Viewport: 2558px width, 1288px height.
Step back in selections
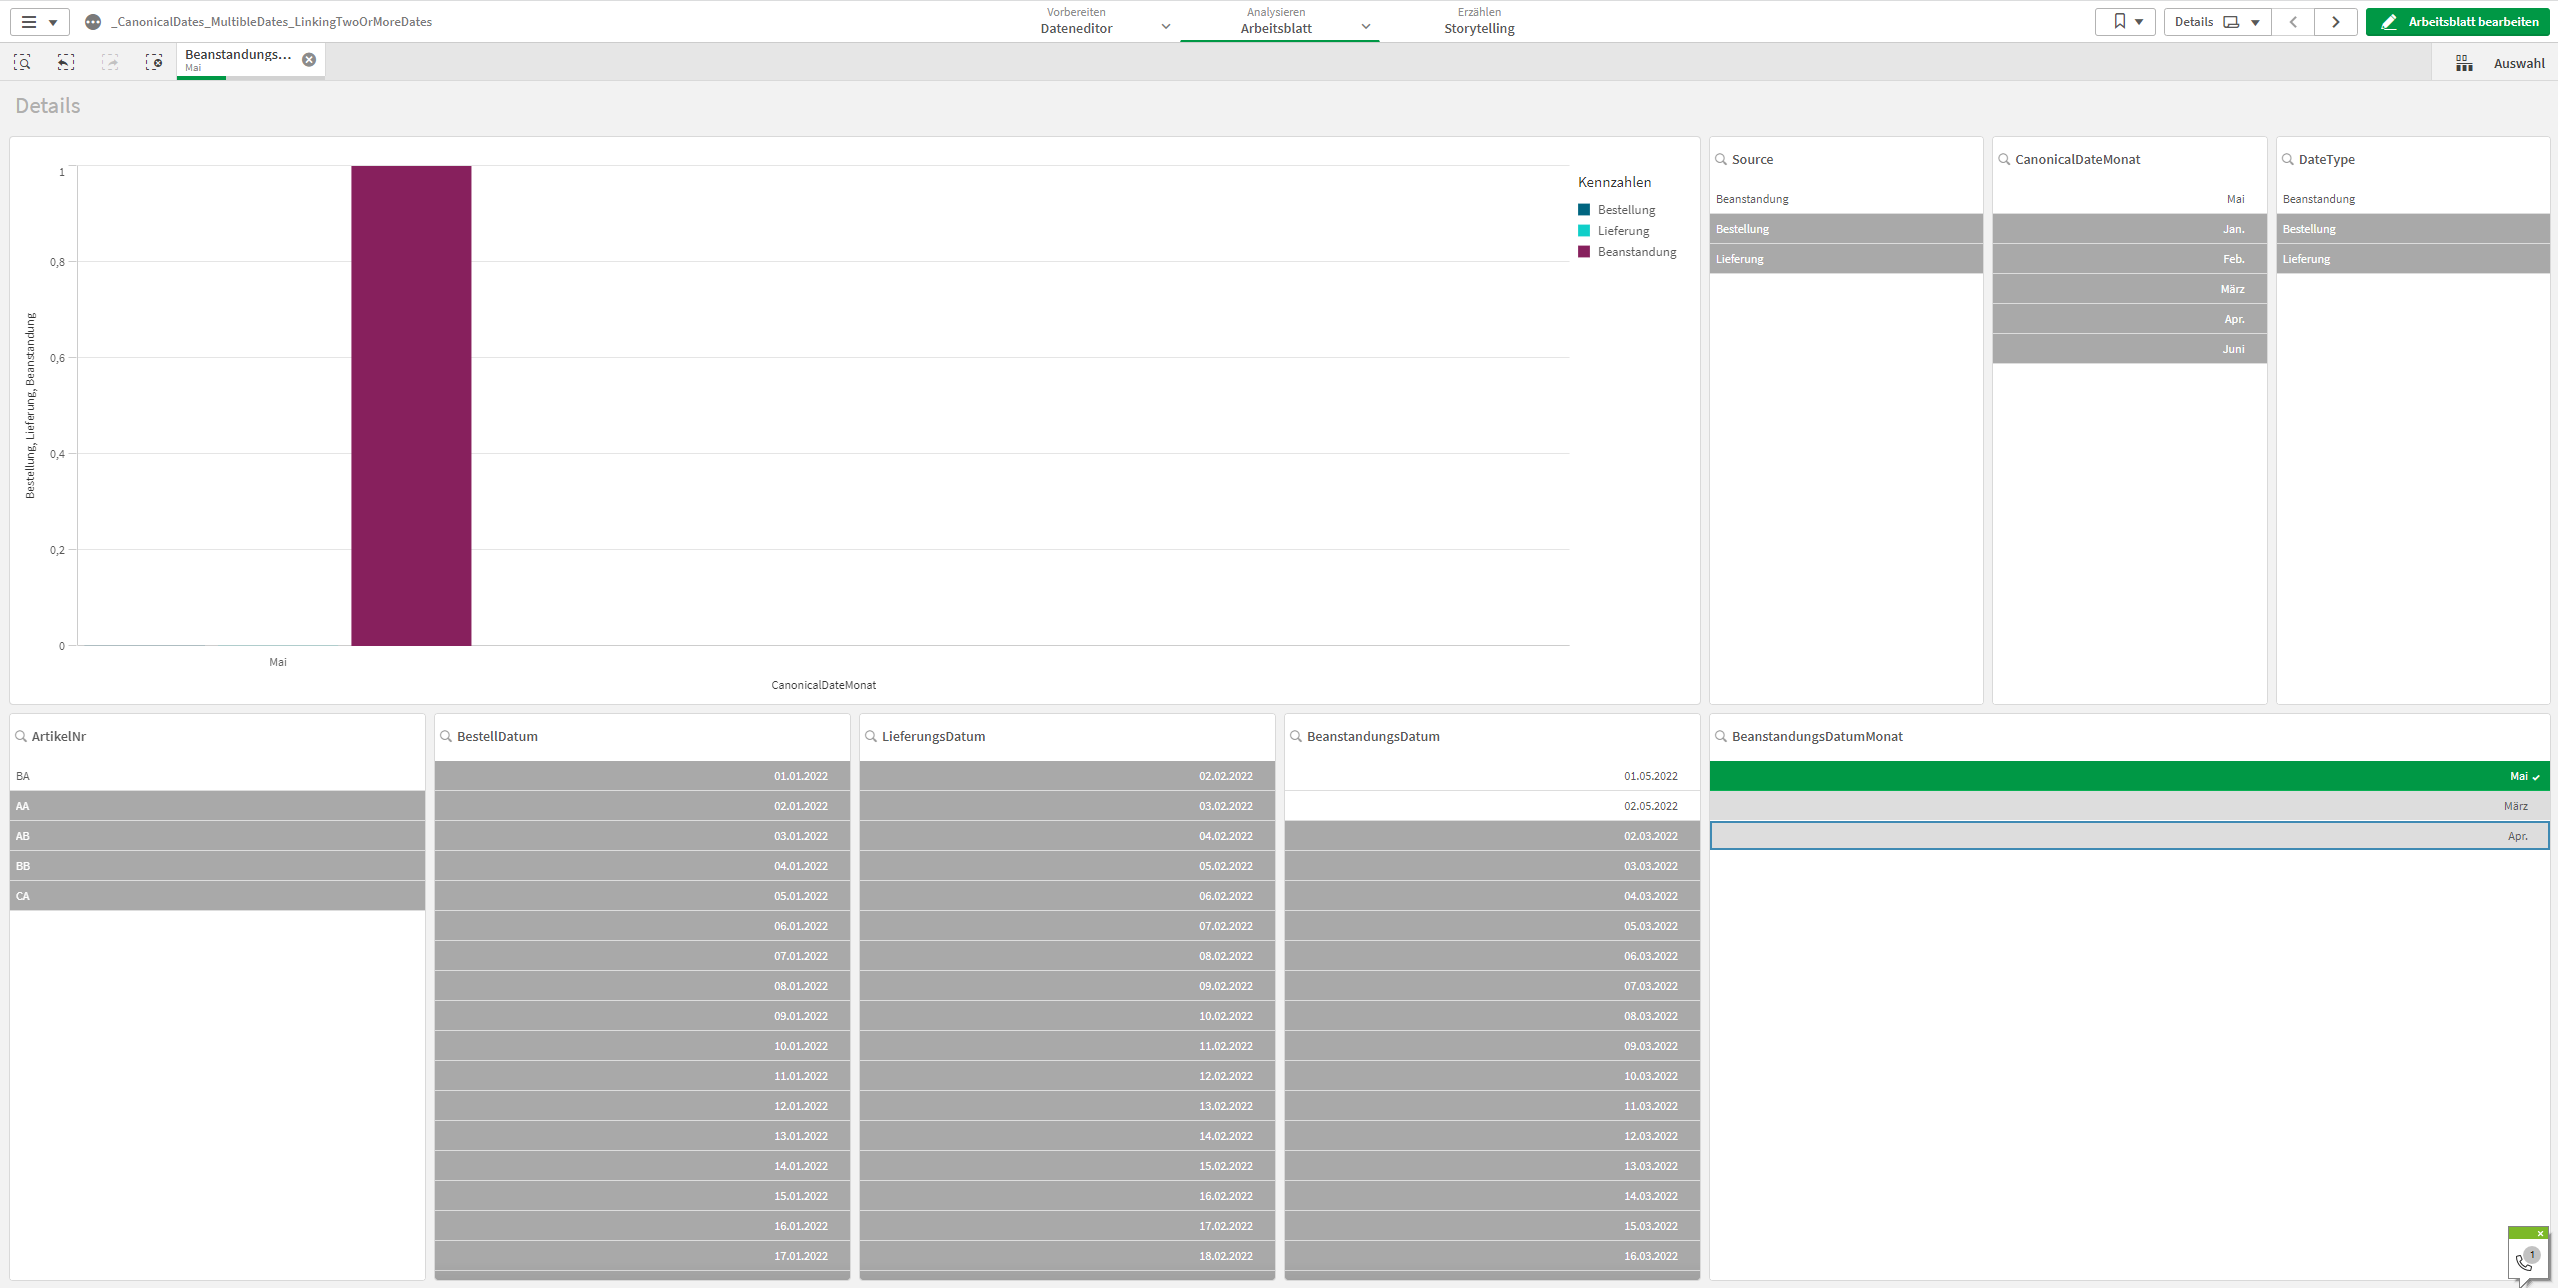66,62
